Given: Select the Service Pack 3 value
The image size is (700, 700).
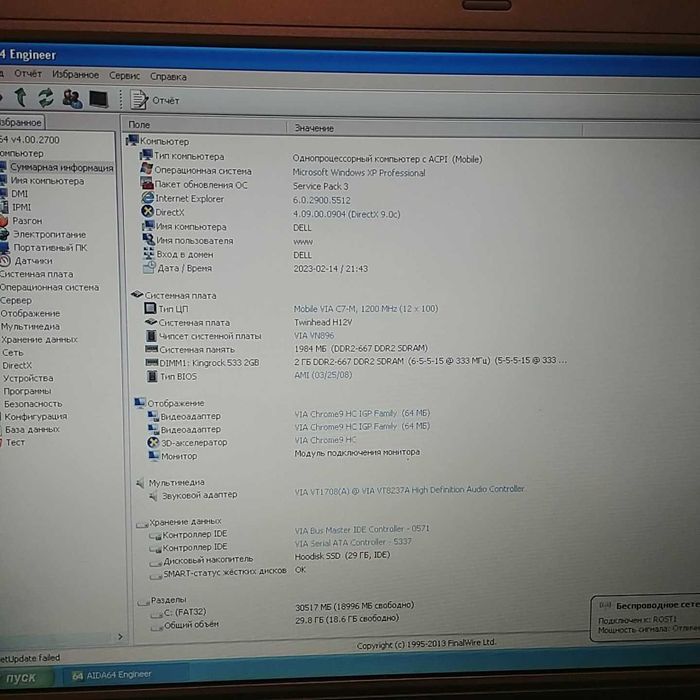Looking at the screenshot, I should [320, 186].
